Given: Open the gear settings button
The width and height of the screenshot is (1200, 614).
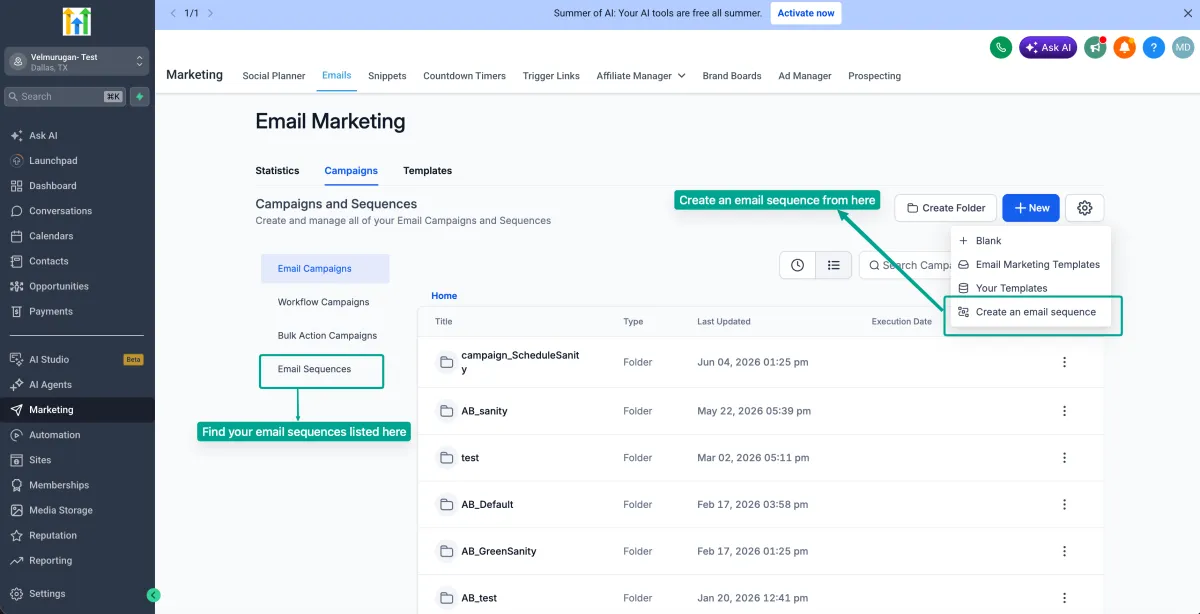Looking at the screenshot, I should [x=1085, y=208].
